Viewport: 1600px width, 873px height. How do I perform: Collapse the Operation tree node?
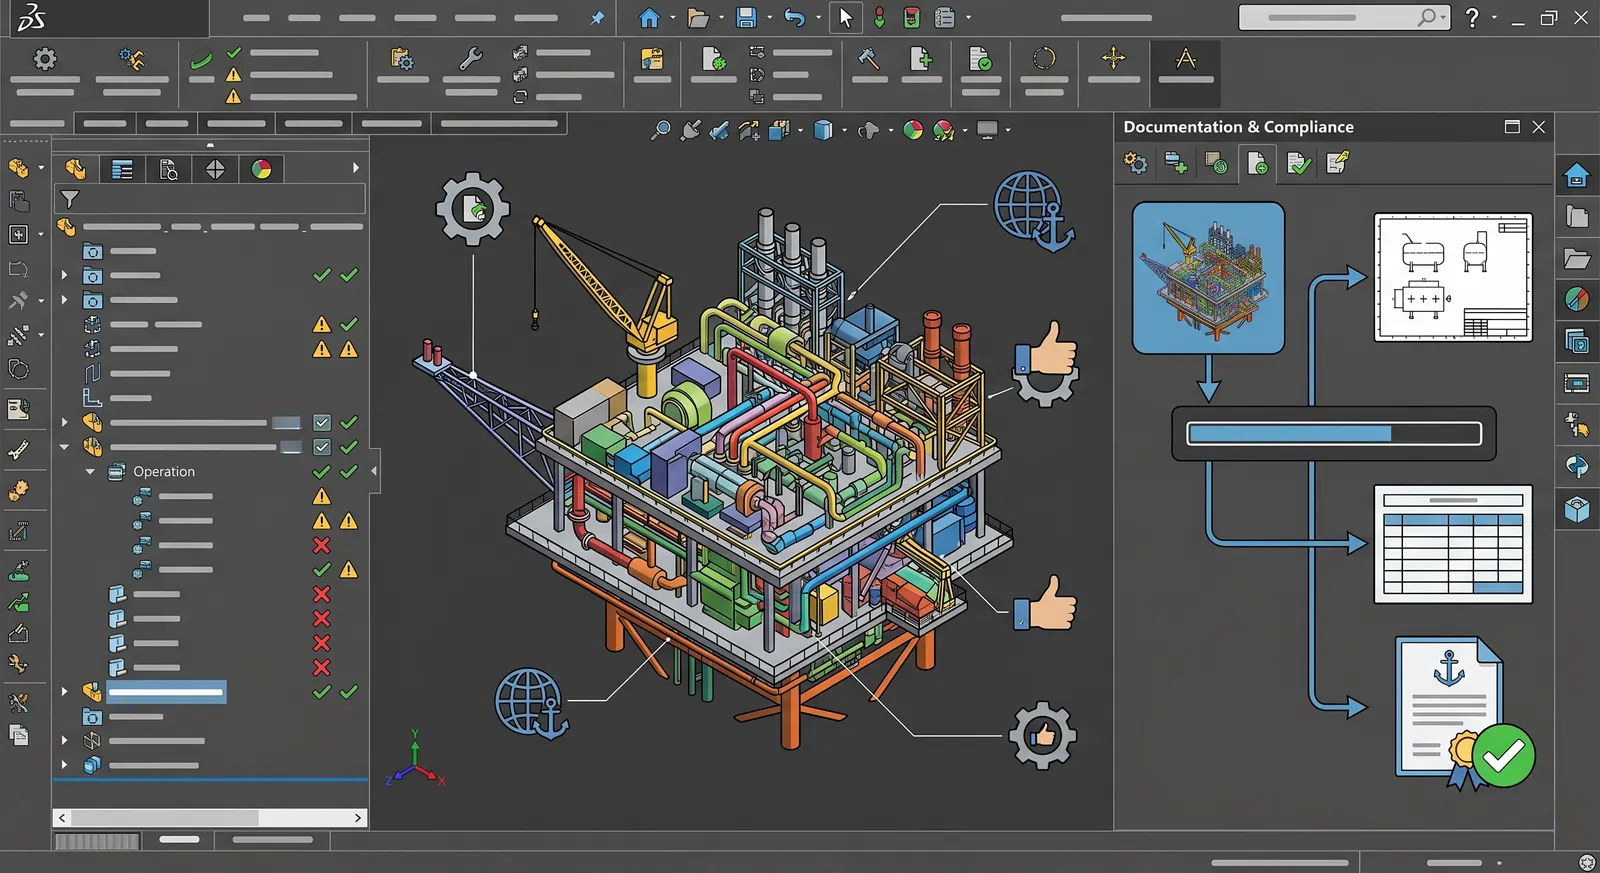[90, 471]
